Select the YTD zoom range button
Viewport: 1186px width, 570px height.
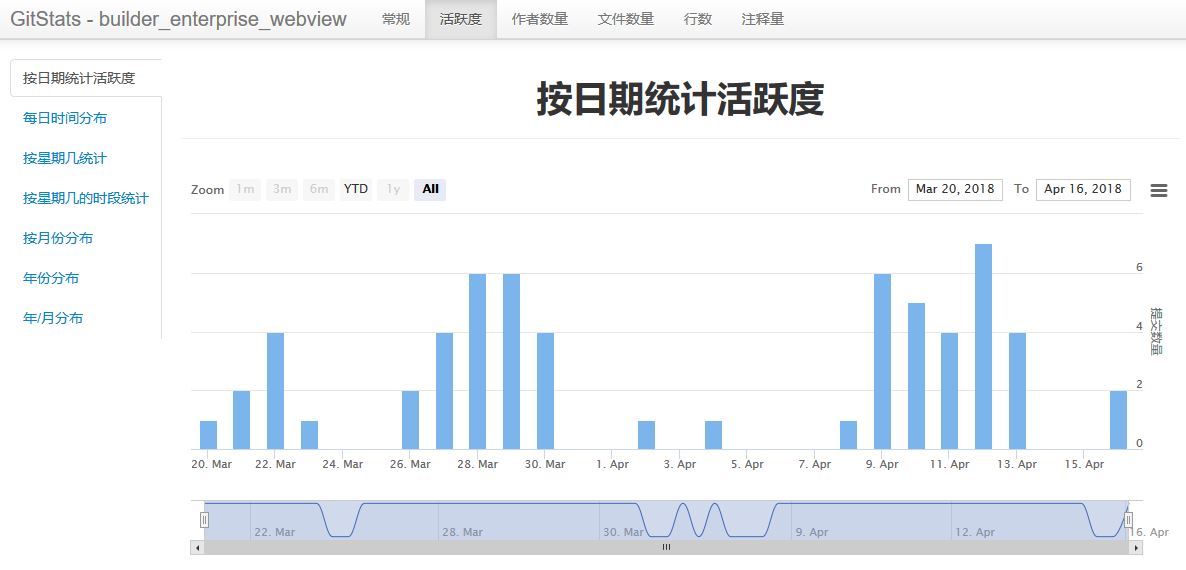(x=355, y=189)
